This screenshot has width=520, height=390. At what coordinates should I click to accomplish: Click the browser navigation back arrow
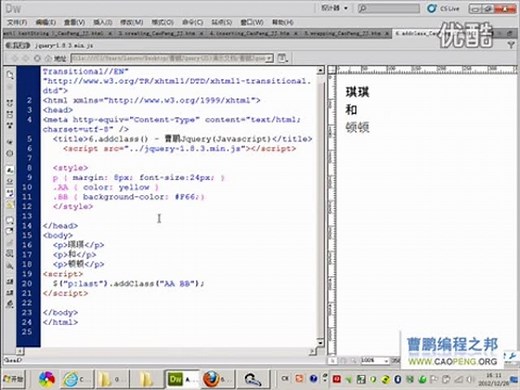(14, 58)
